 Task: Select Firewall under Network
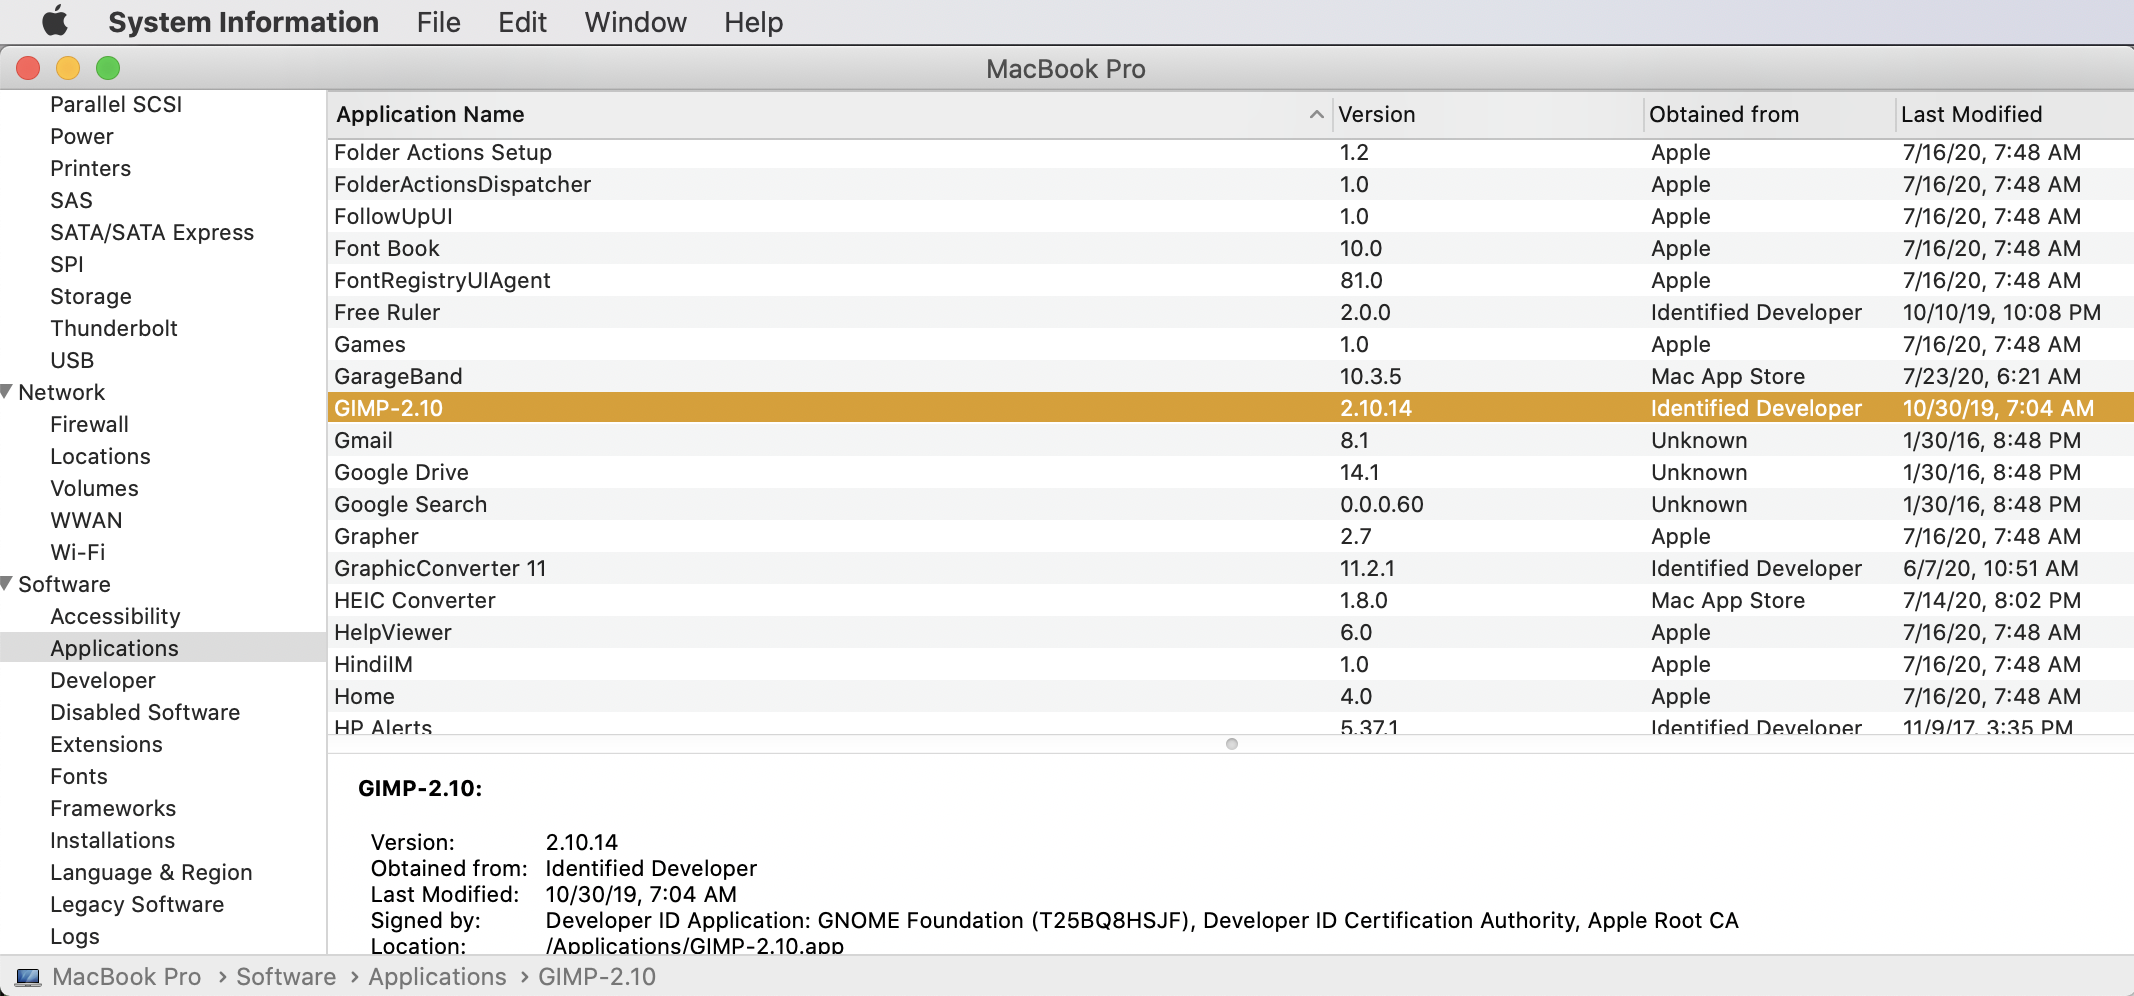(90, 424)
